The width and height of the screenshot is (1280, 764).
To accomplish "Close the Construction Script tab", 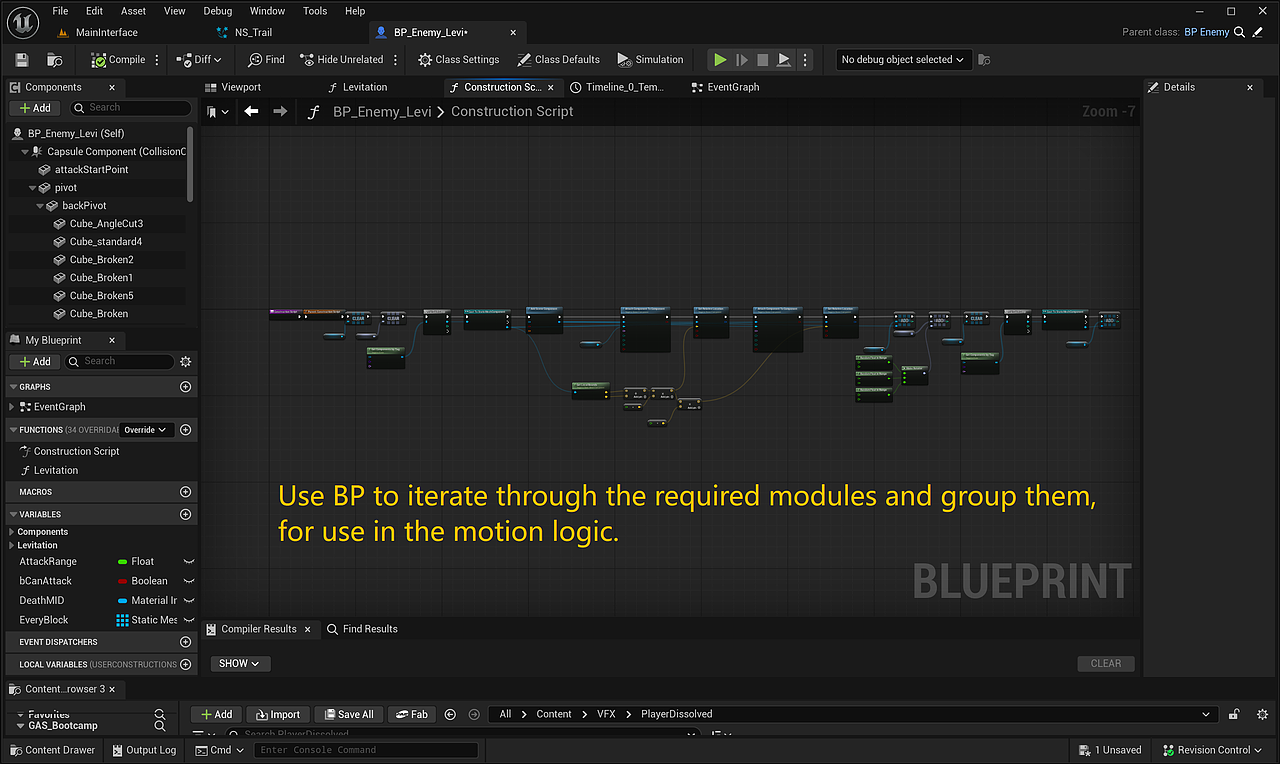I will (551, 87).
